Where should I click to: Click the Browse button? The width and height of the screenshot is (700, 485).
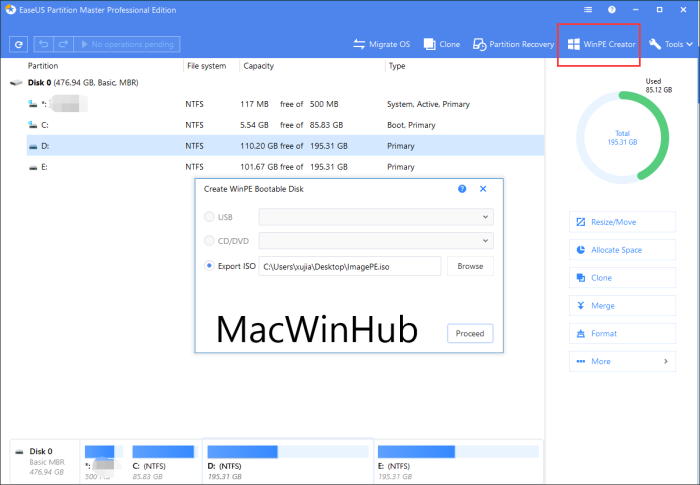point(470,266)
